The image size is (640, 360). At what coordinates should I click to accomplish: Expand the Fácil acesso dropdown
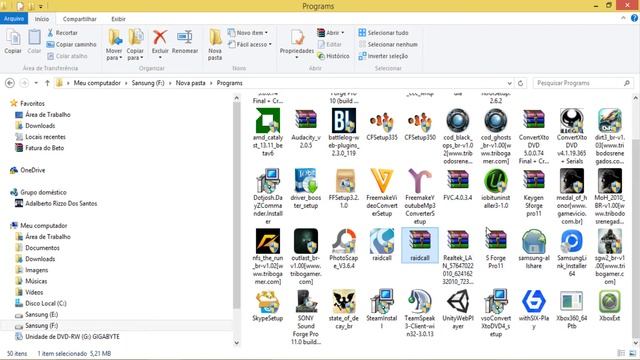click(x=249, y=44)
